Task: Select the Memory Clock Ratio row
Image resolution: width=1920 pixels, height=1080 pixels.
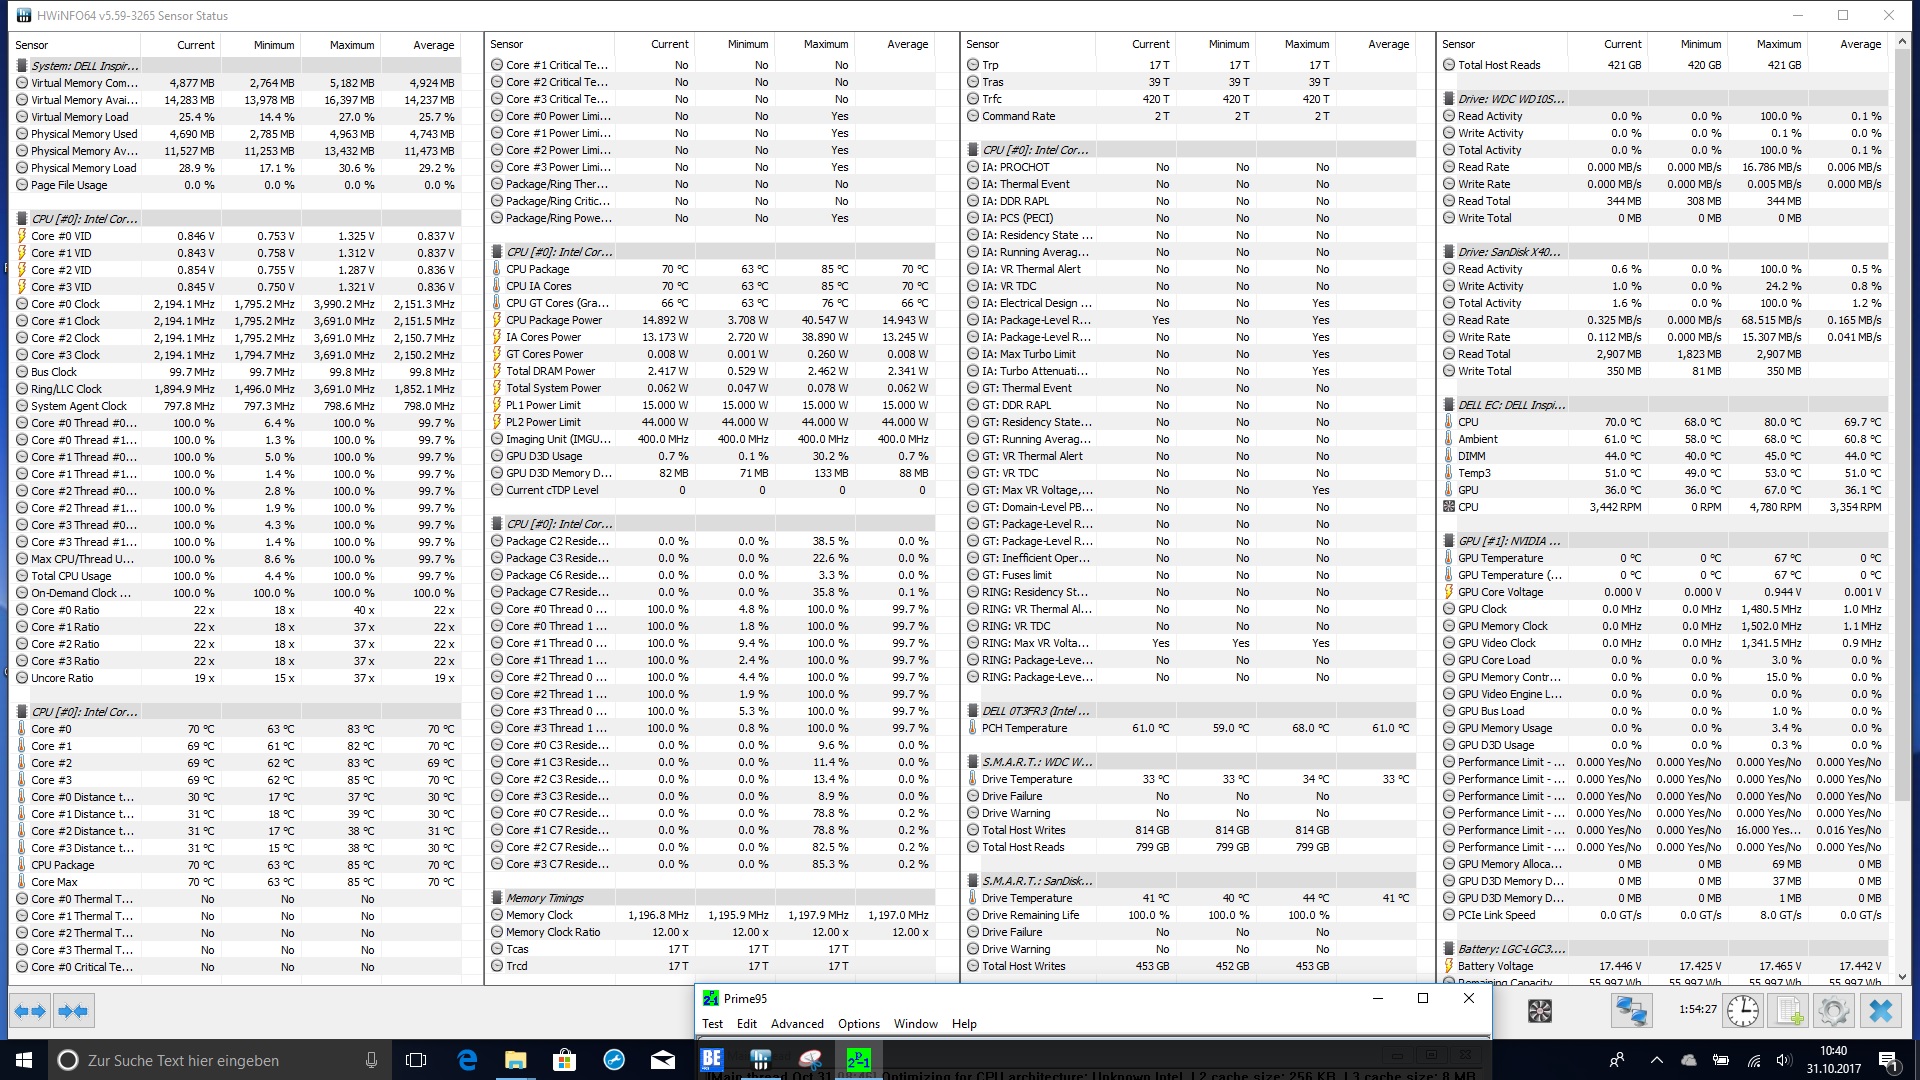Action: (713, 932)
